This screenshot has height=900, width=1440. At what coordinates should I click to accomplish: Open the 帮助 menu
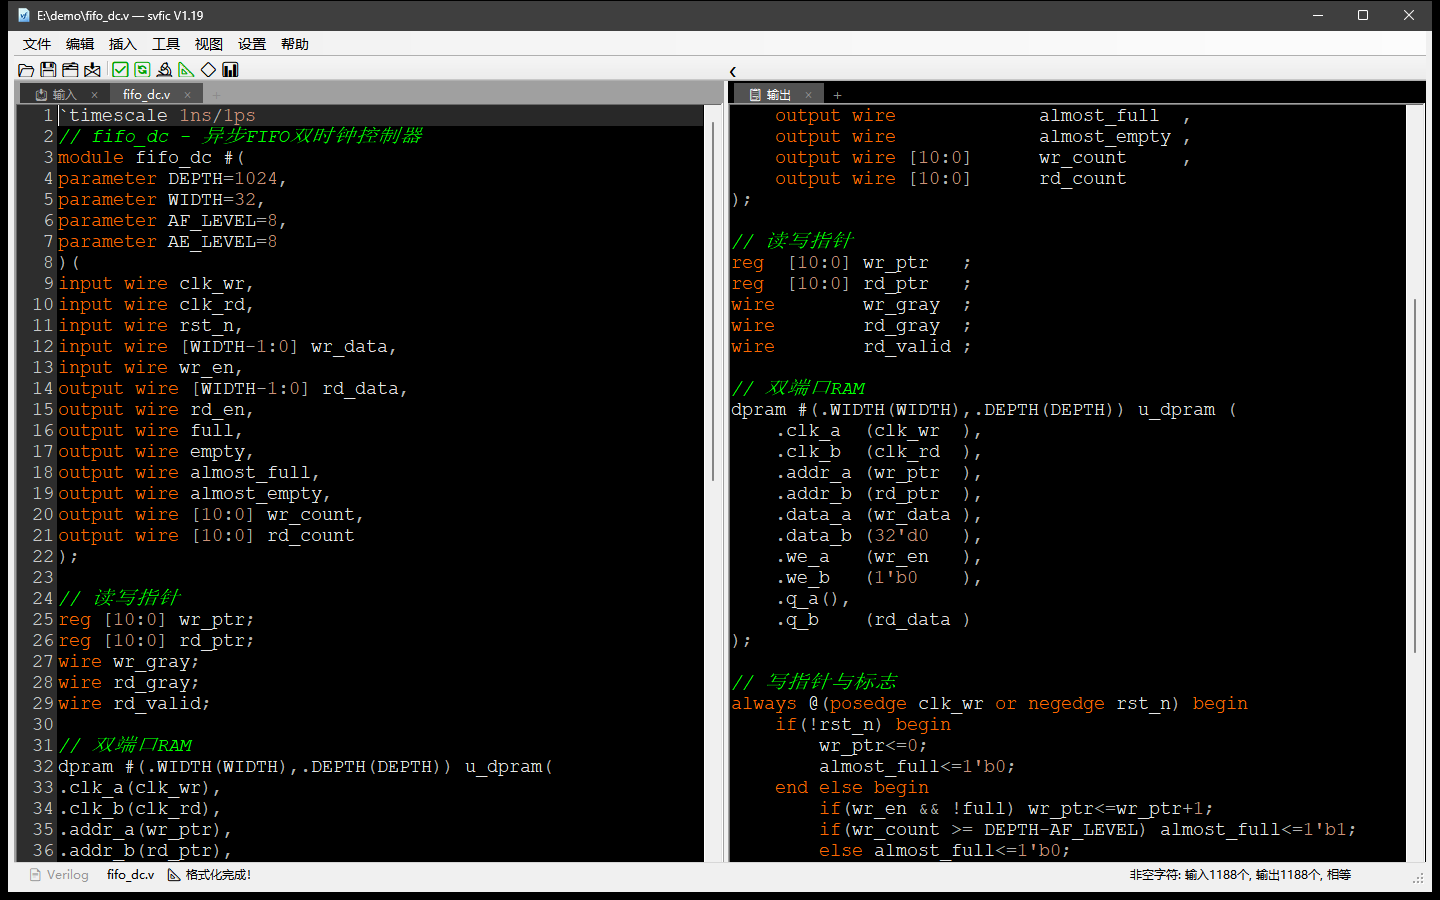coord(295,44)
